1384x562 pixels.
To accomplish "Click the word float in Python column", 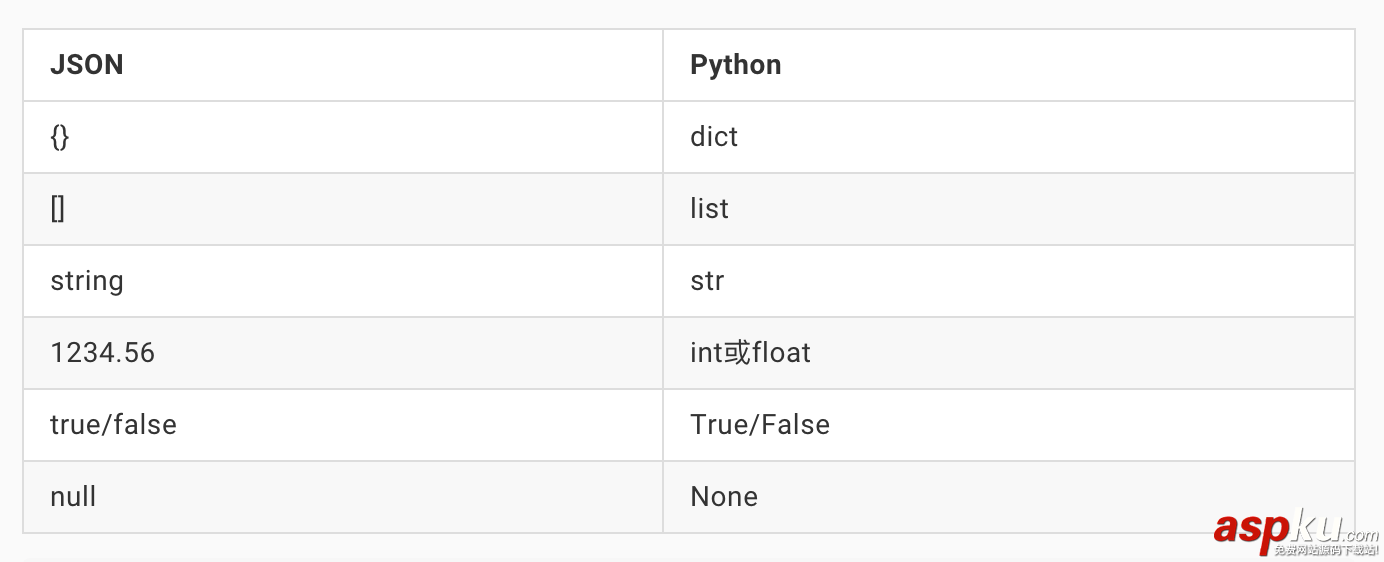I will [x=782, y=353].
